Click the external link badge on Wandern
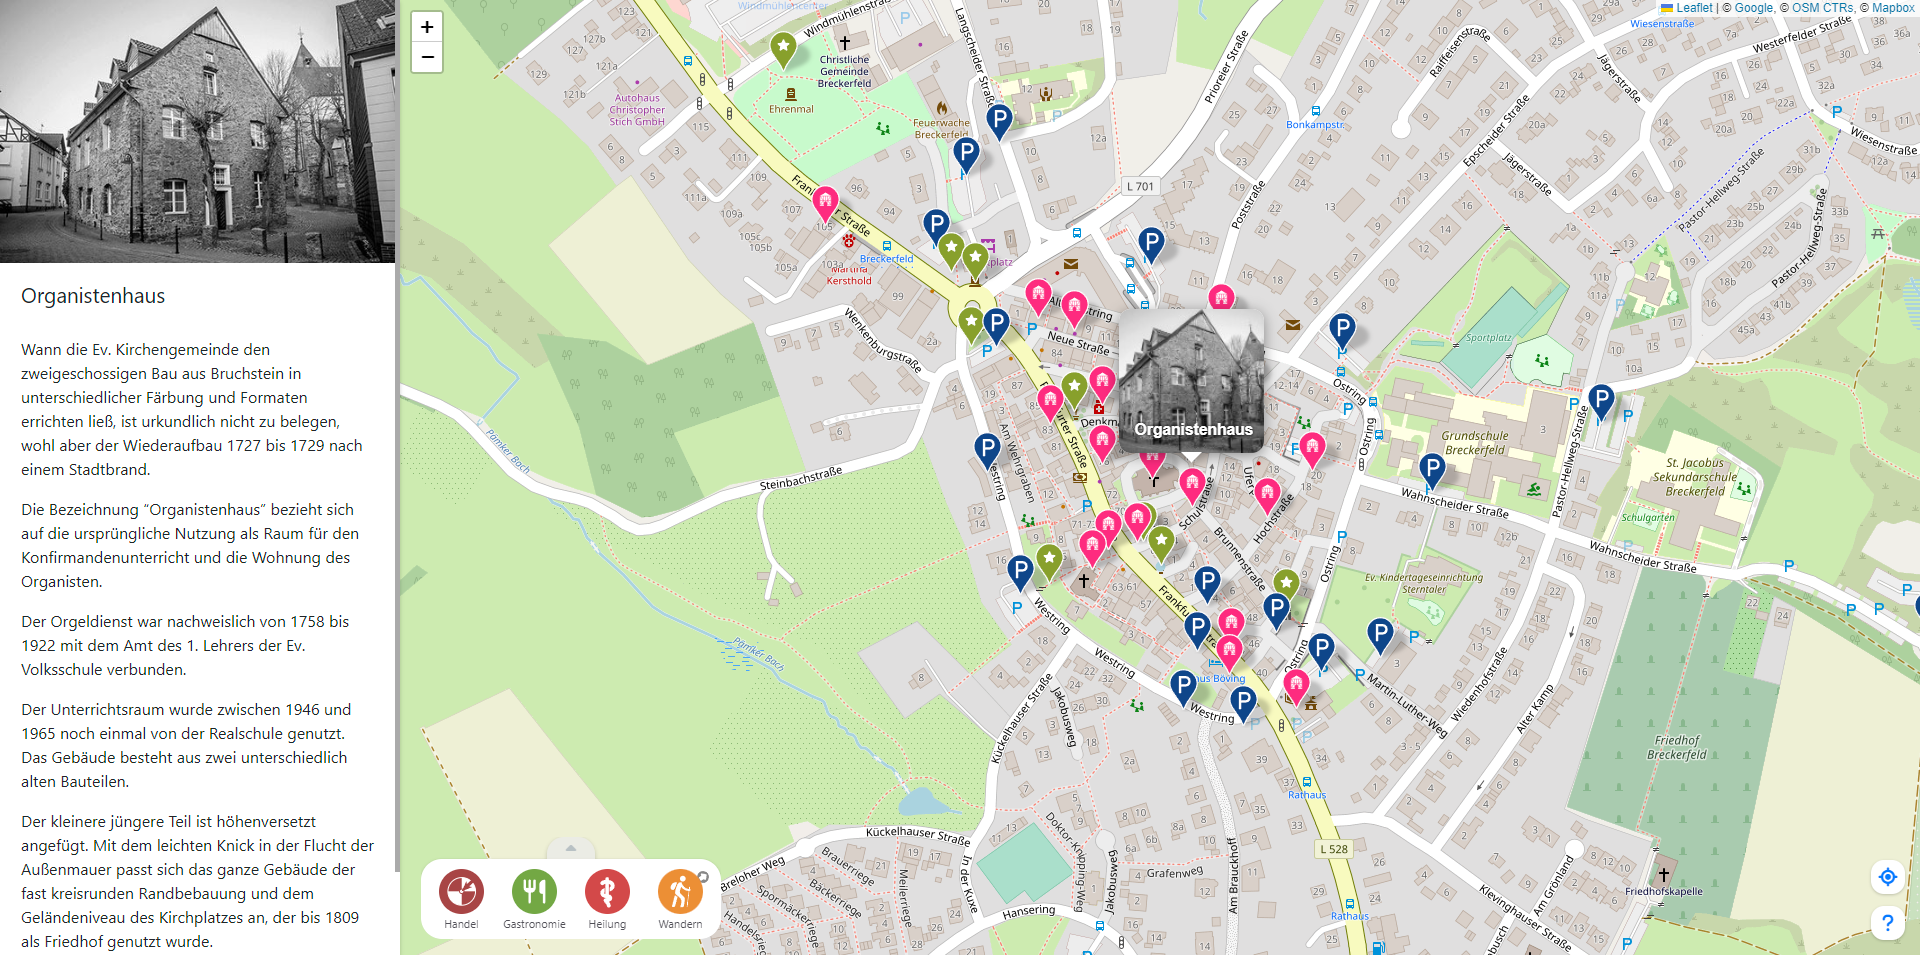Image resolution: width=1920 pixels, height=955 pixels. pos(703,877)
